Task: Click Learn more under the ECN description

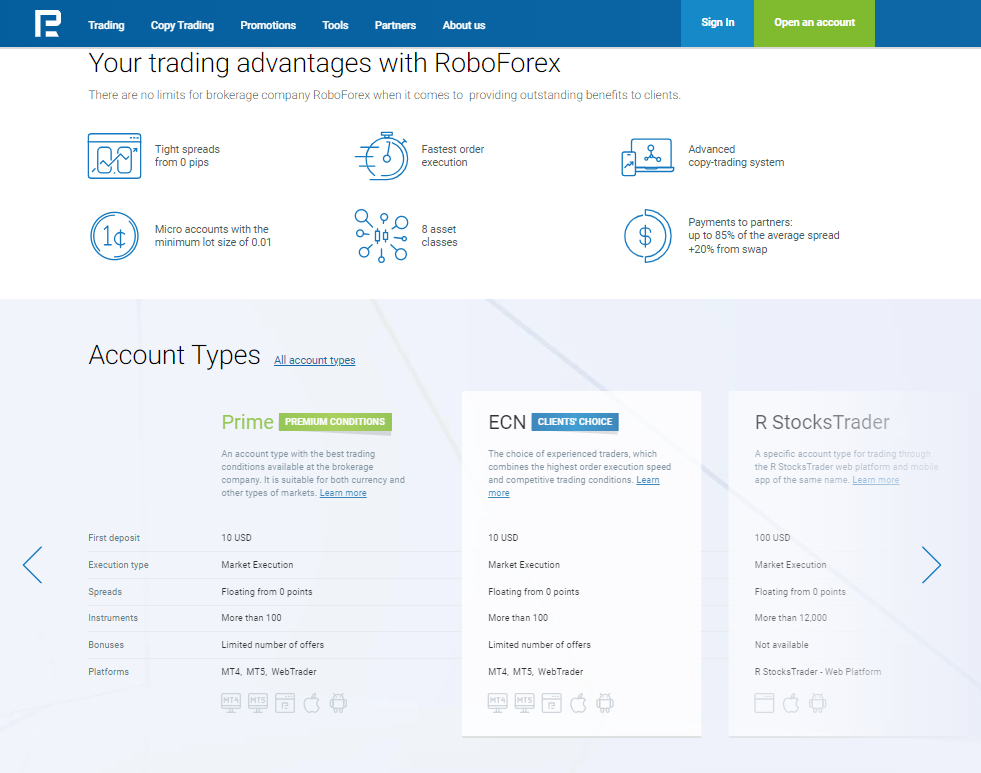Action: tap(647, 479)
